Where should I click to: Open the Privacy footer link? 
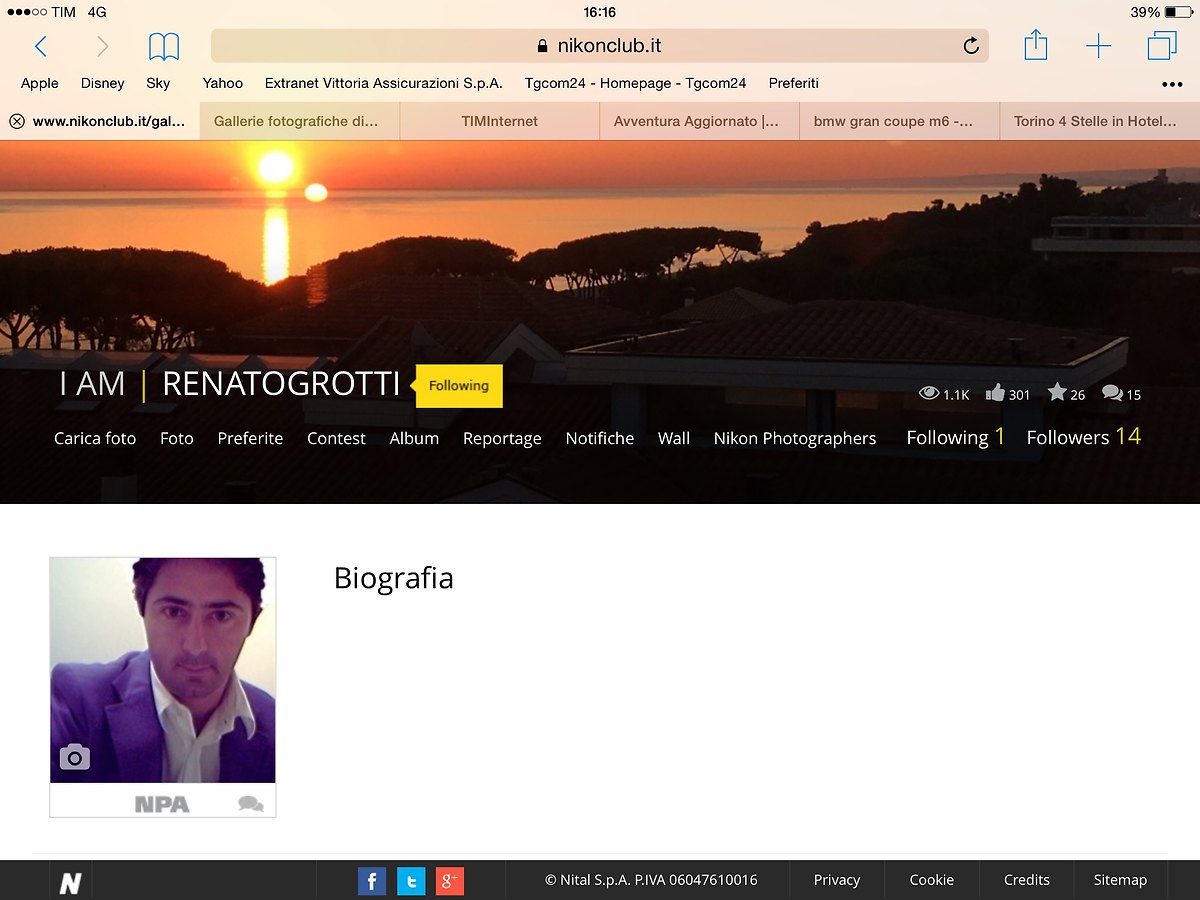click(x=837, y=880)
